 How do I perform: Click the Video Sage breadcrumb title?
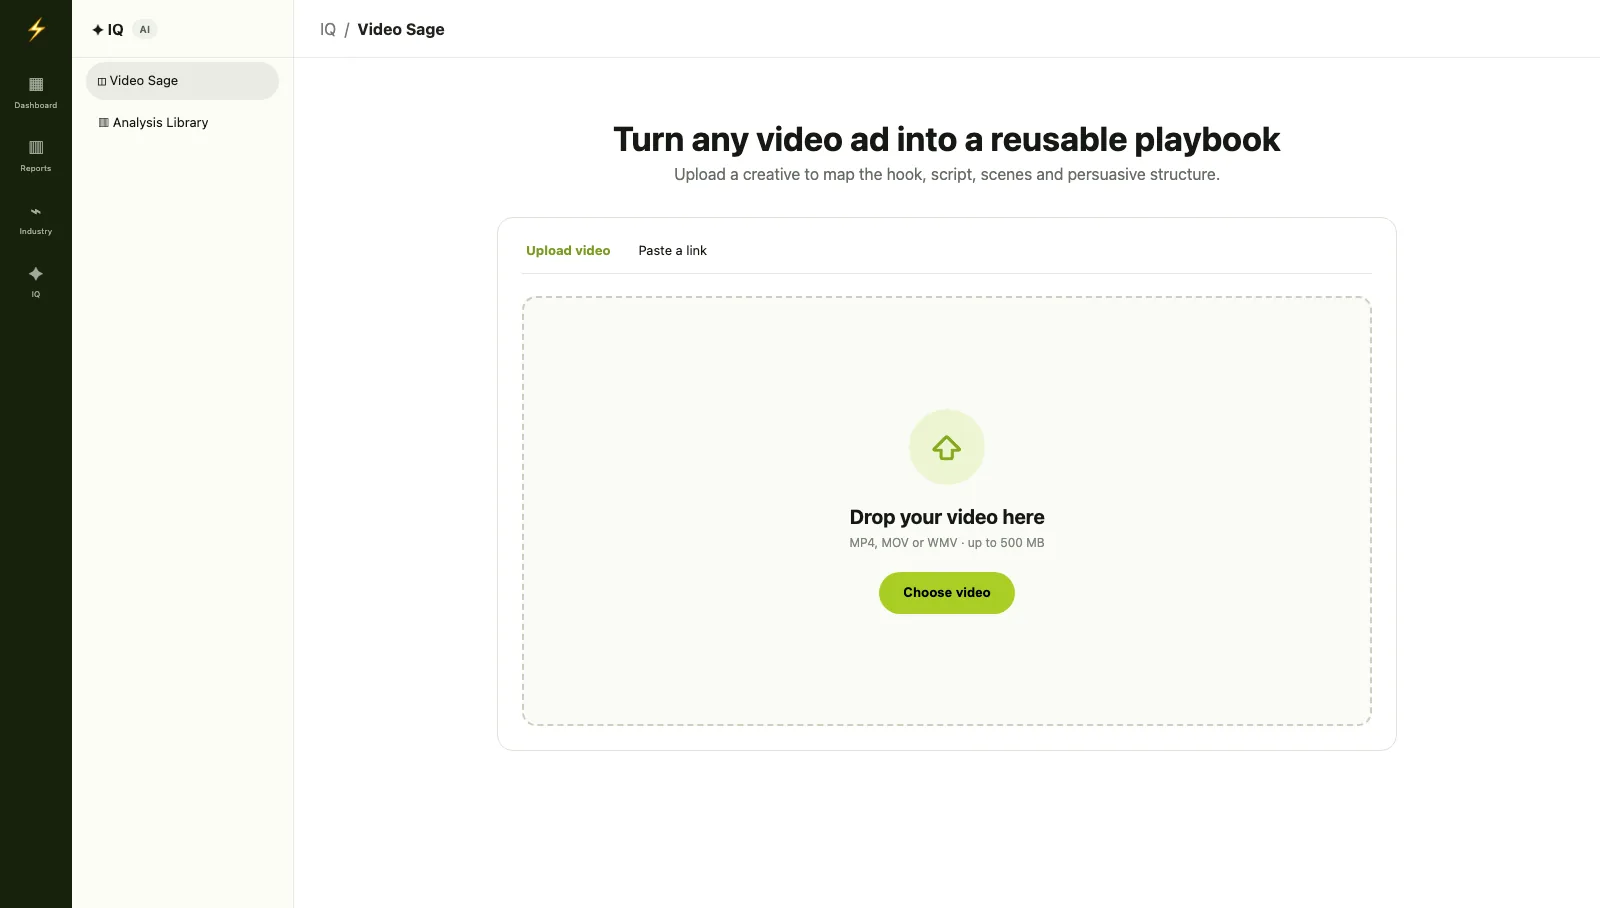[401, 30]
